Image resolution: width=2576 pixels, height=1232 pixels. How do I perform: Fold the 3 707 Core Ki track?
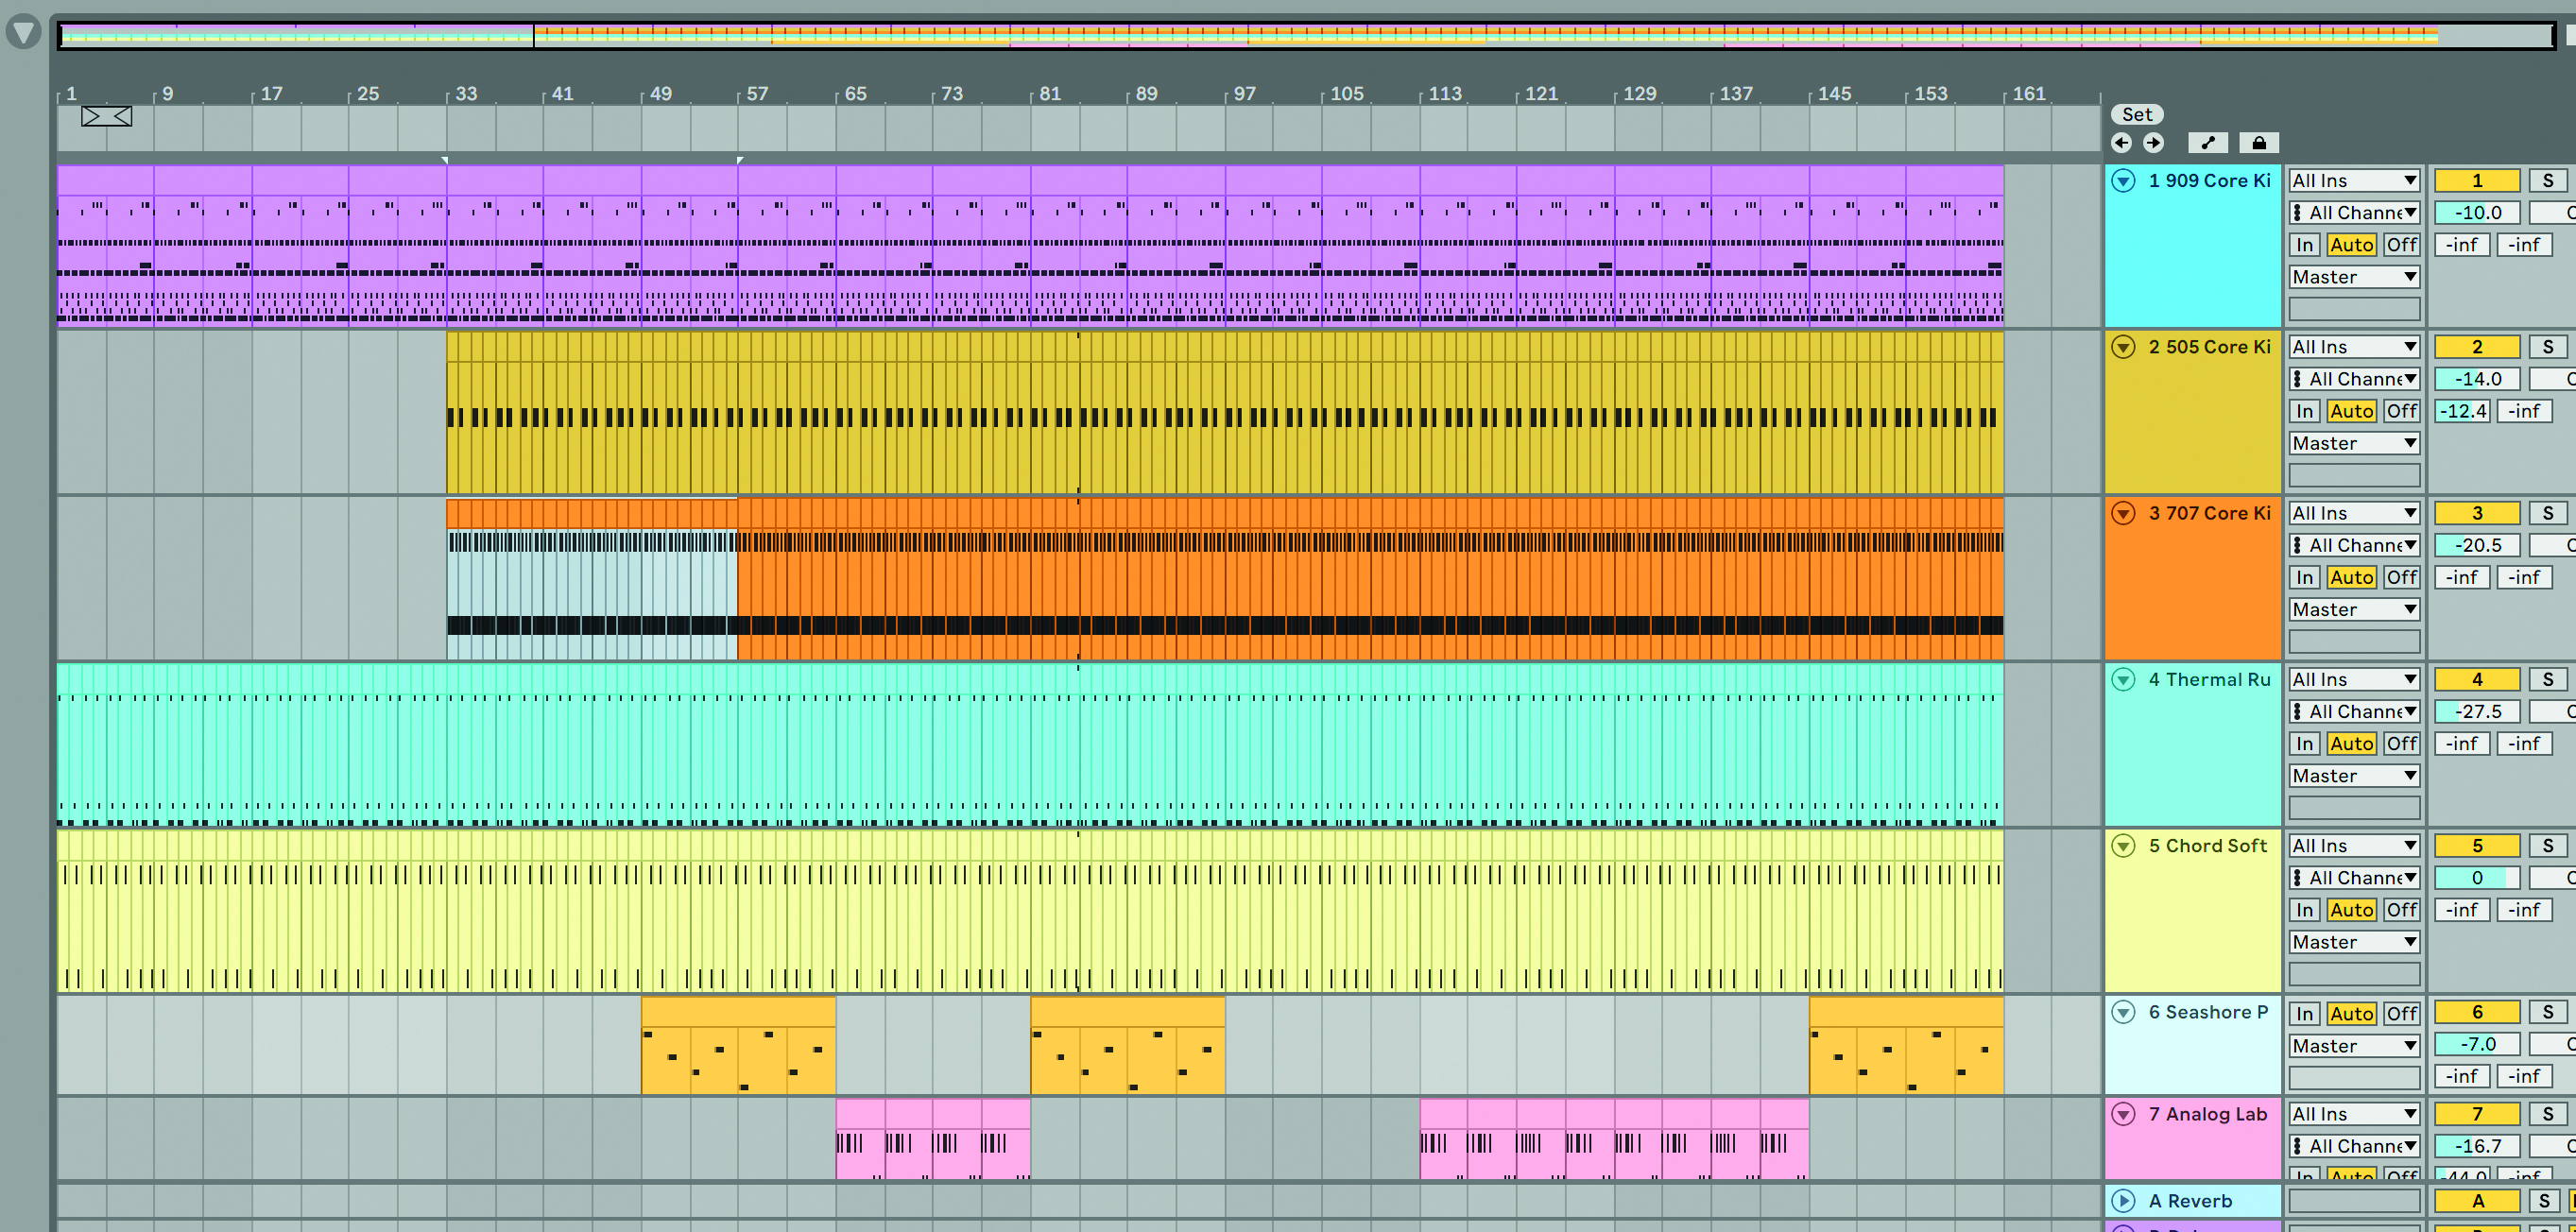point(2123,513)
